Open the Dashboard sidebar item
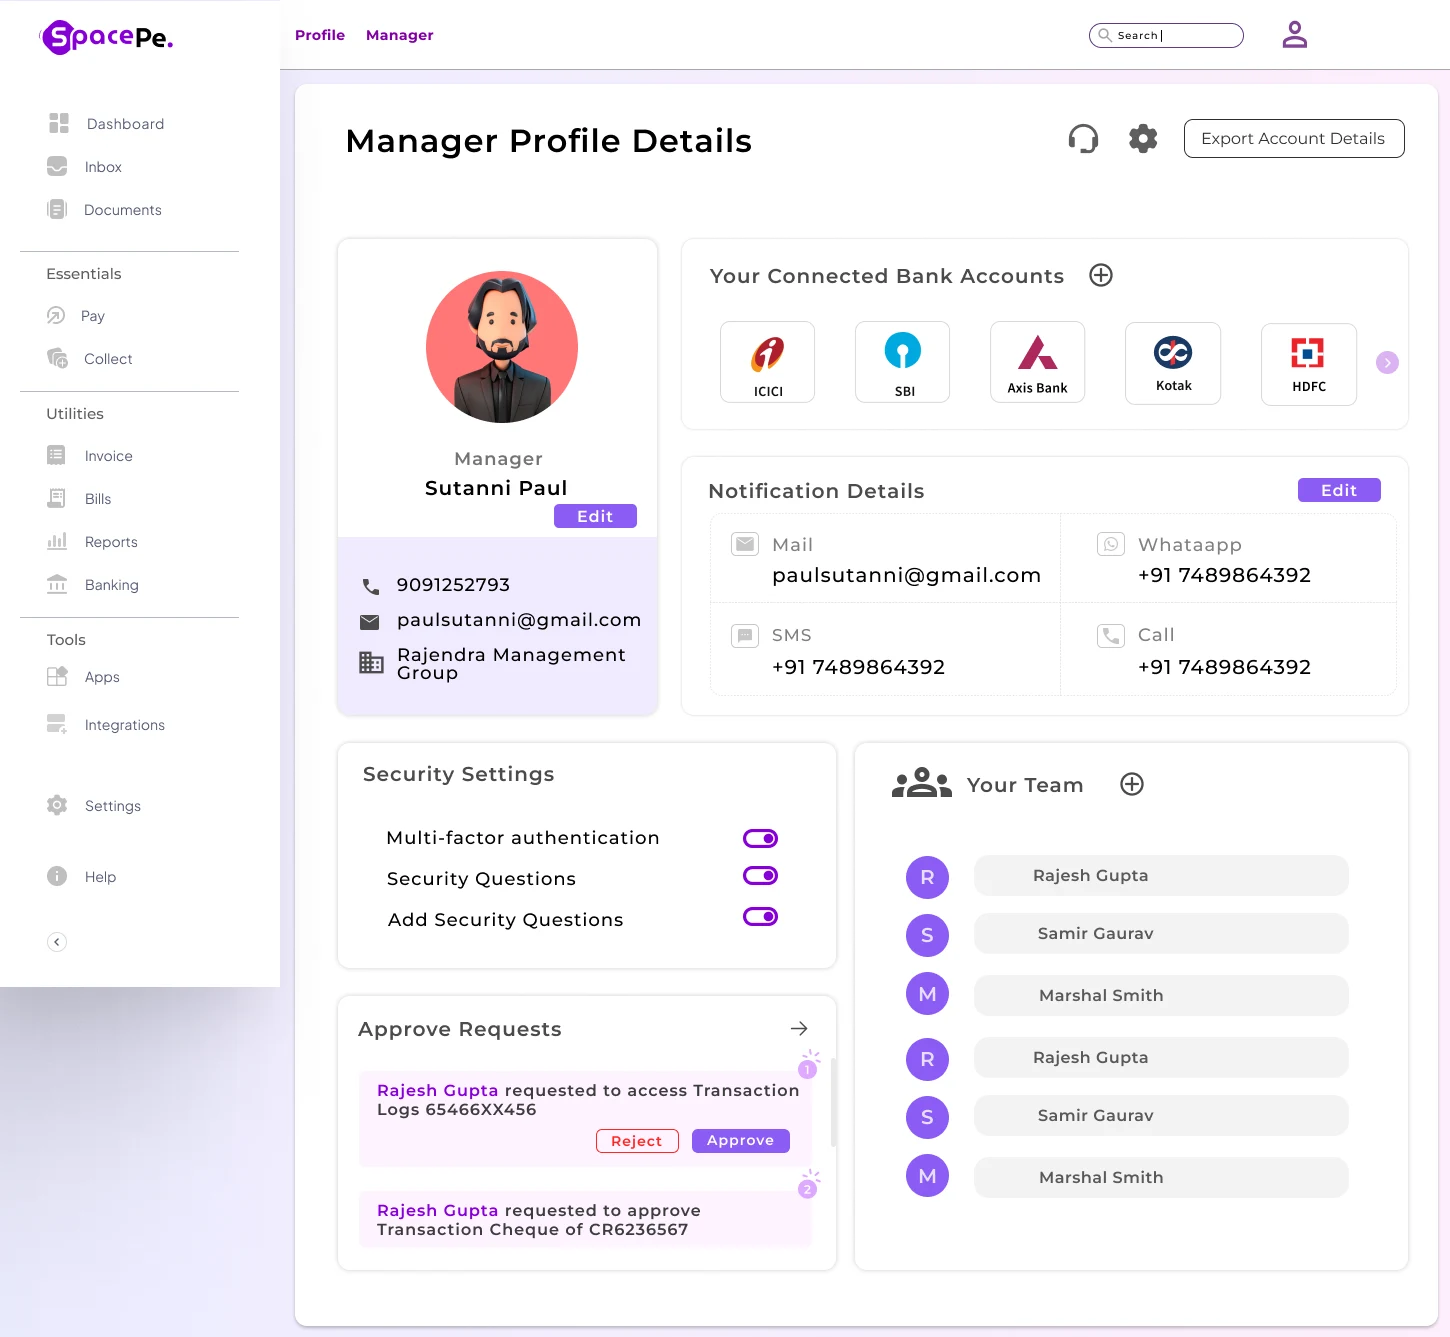 [x=106, y=124]
